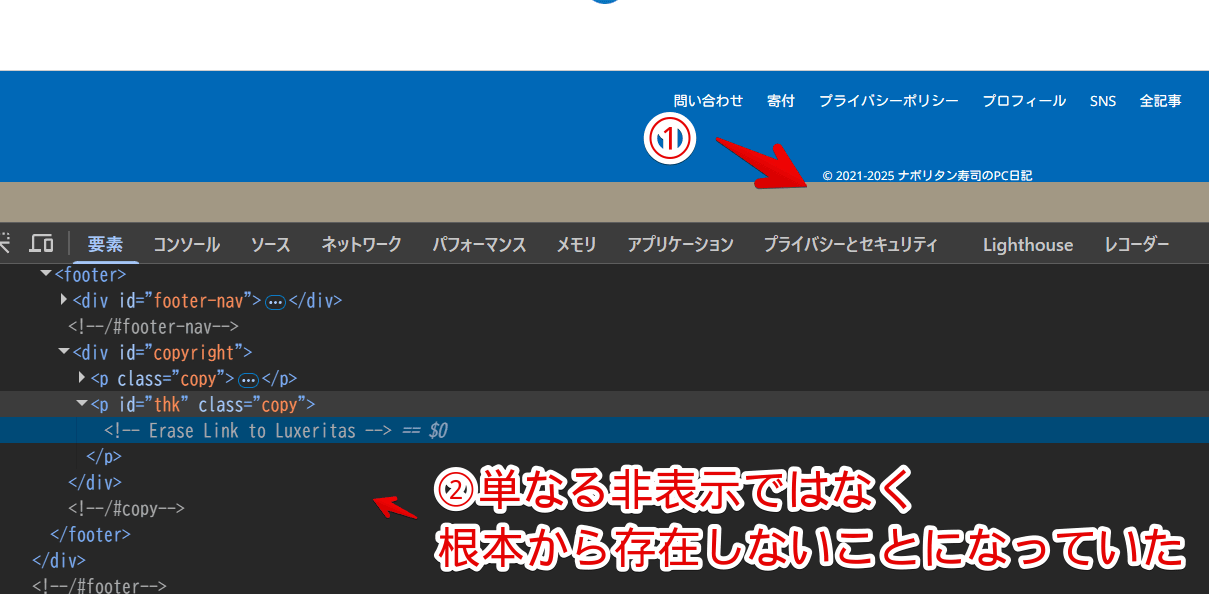Expand the ellipsis in the footer-nav div
This screenshot has height=594, width=1209.
pos(275,301)
